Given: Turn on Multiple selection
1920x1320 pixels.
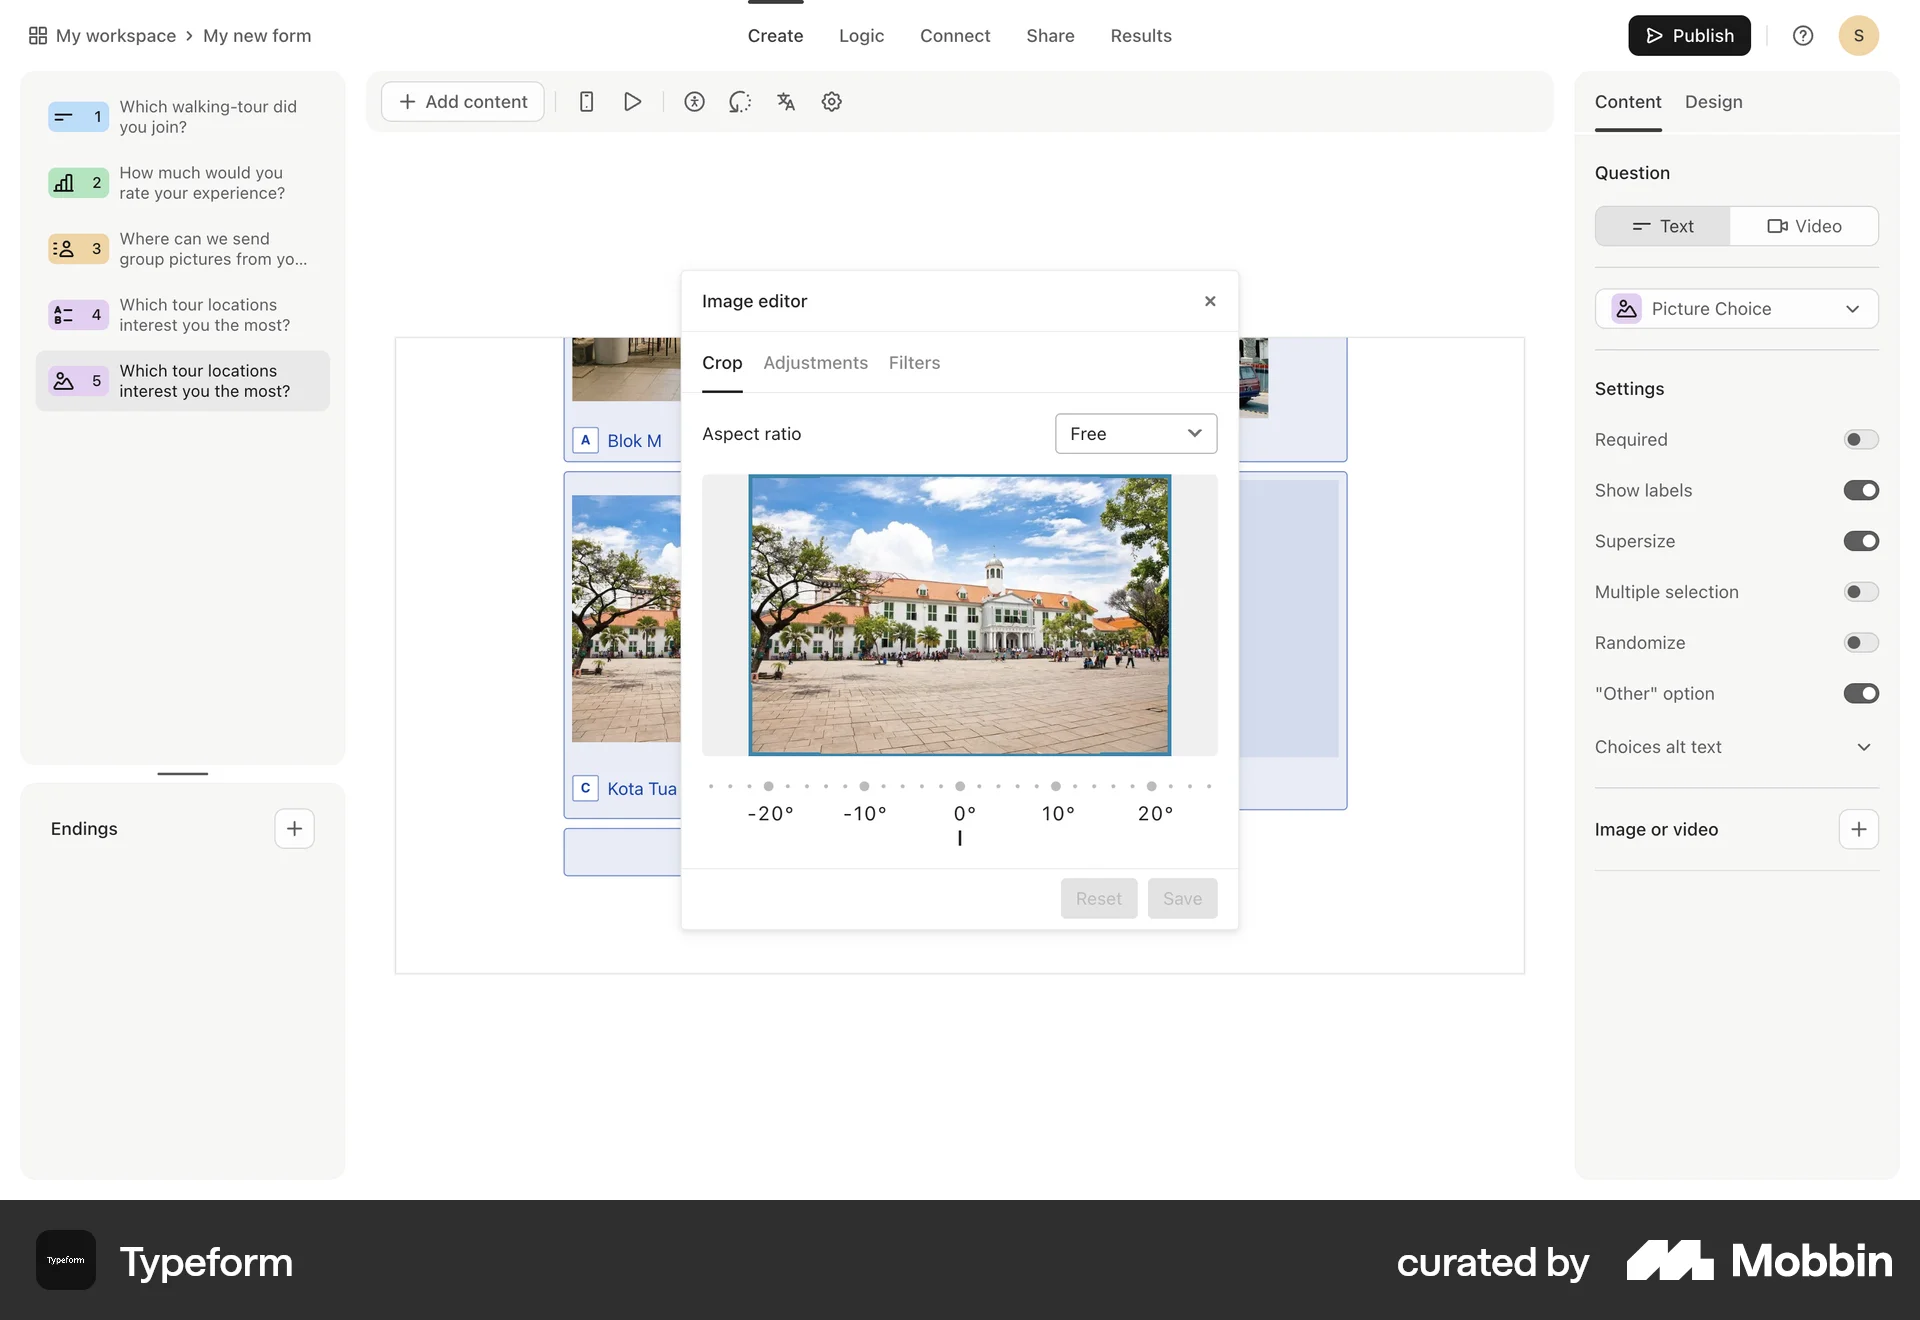Looking at the screenshot, I should pyautogui.click(x=1860, y=592).
